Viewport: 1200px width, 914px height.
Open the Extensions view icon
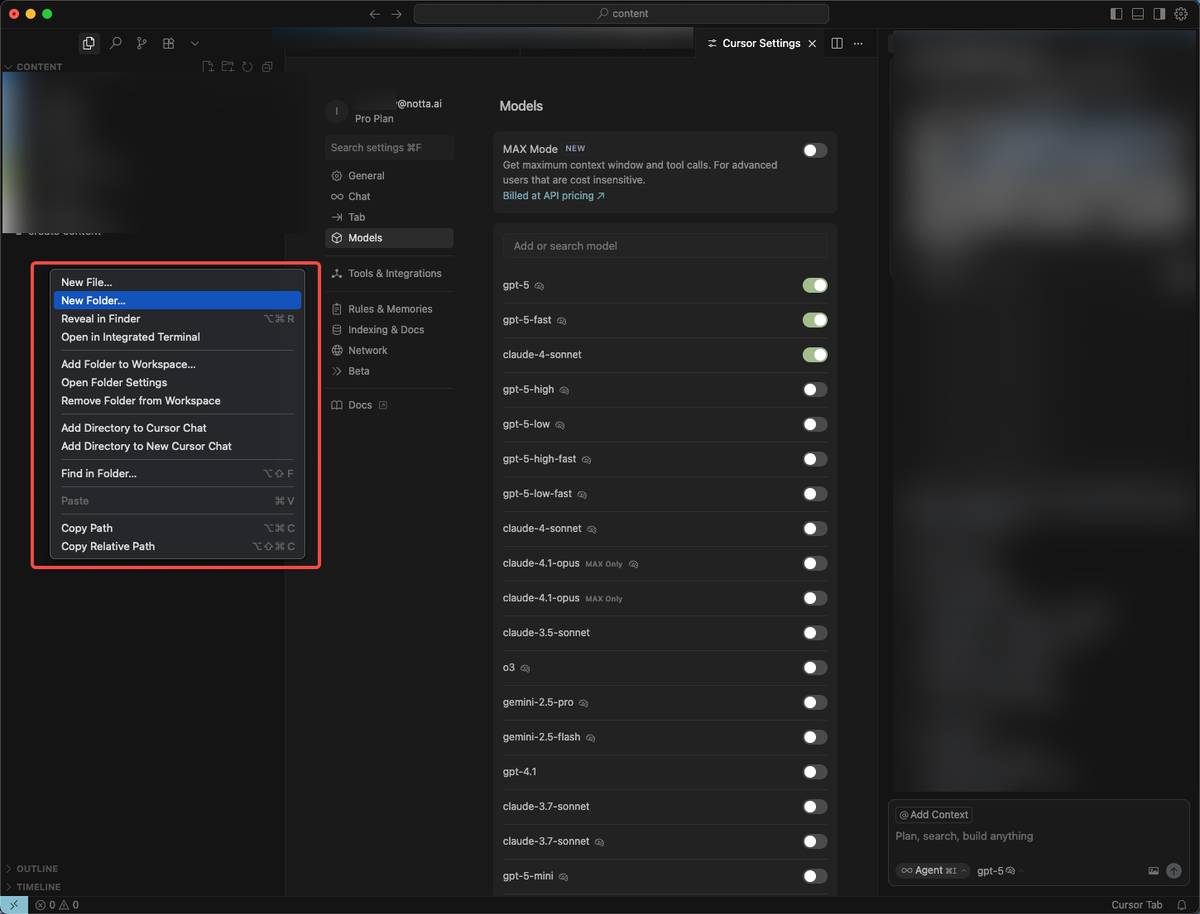(169, 44)
